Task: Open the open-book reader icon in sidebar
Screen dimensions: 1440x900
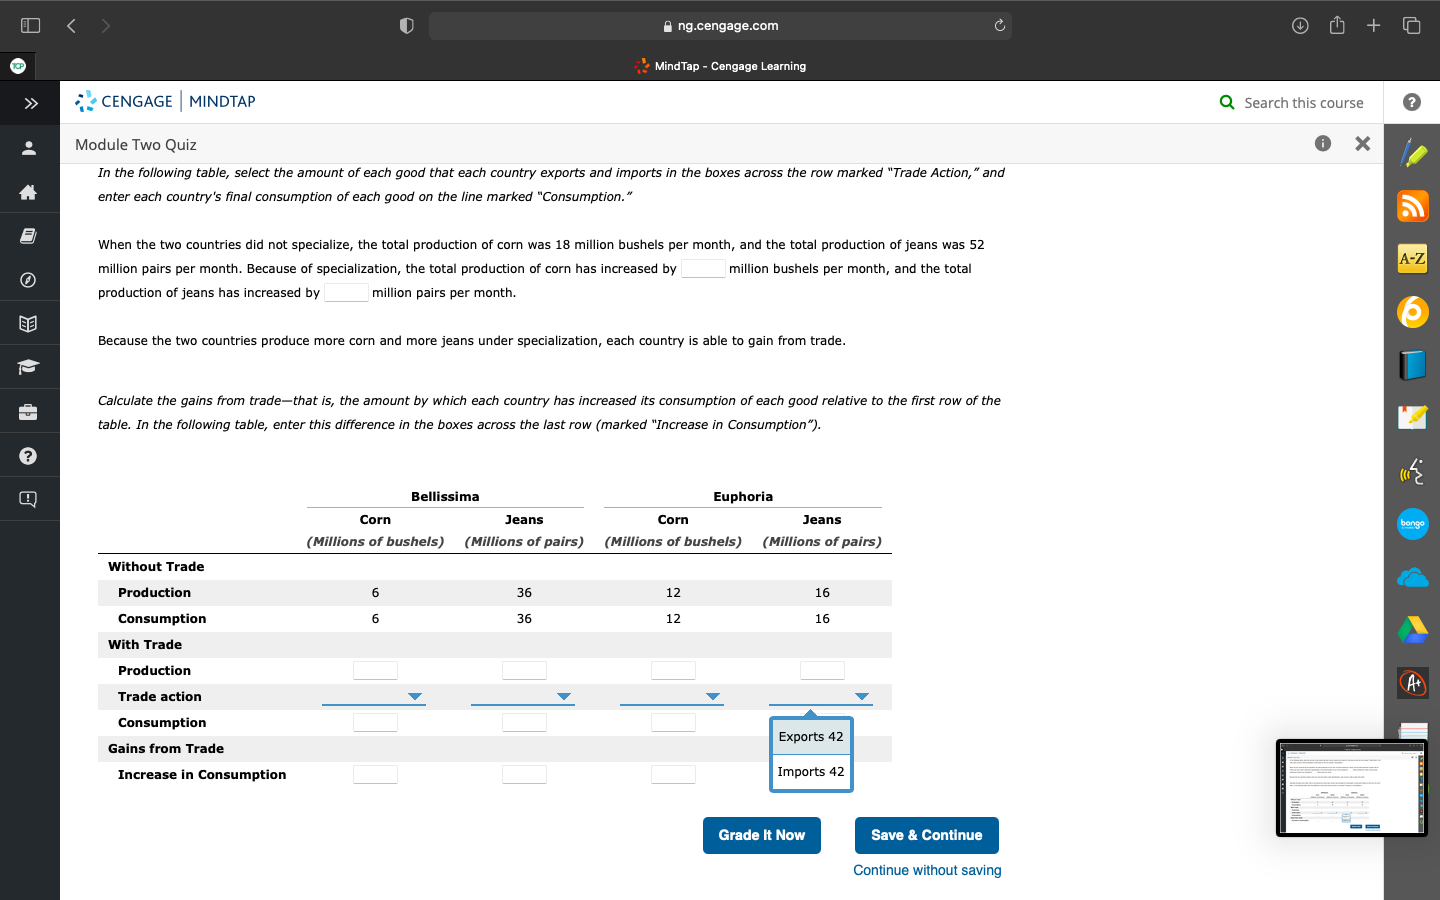Action: coord(28,324)
